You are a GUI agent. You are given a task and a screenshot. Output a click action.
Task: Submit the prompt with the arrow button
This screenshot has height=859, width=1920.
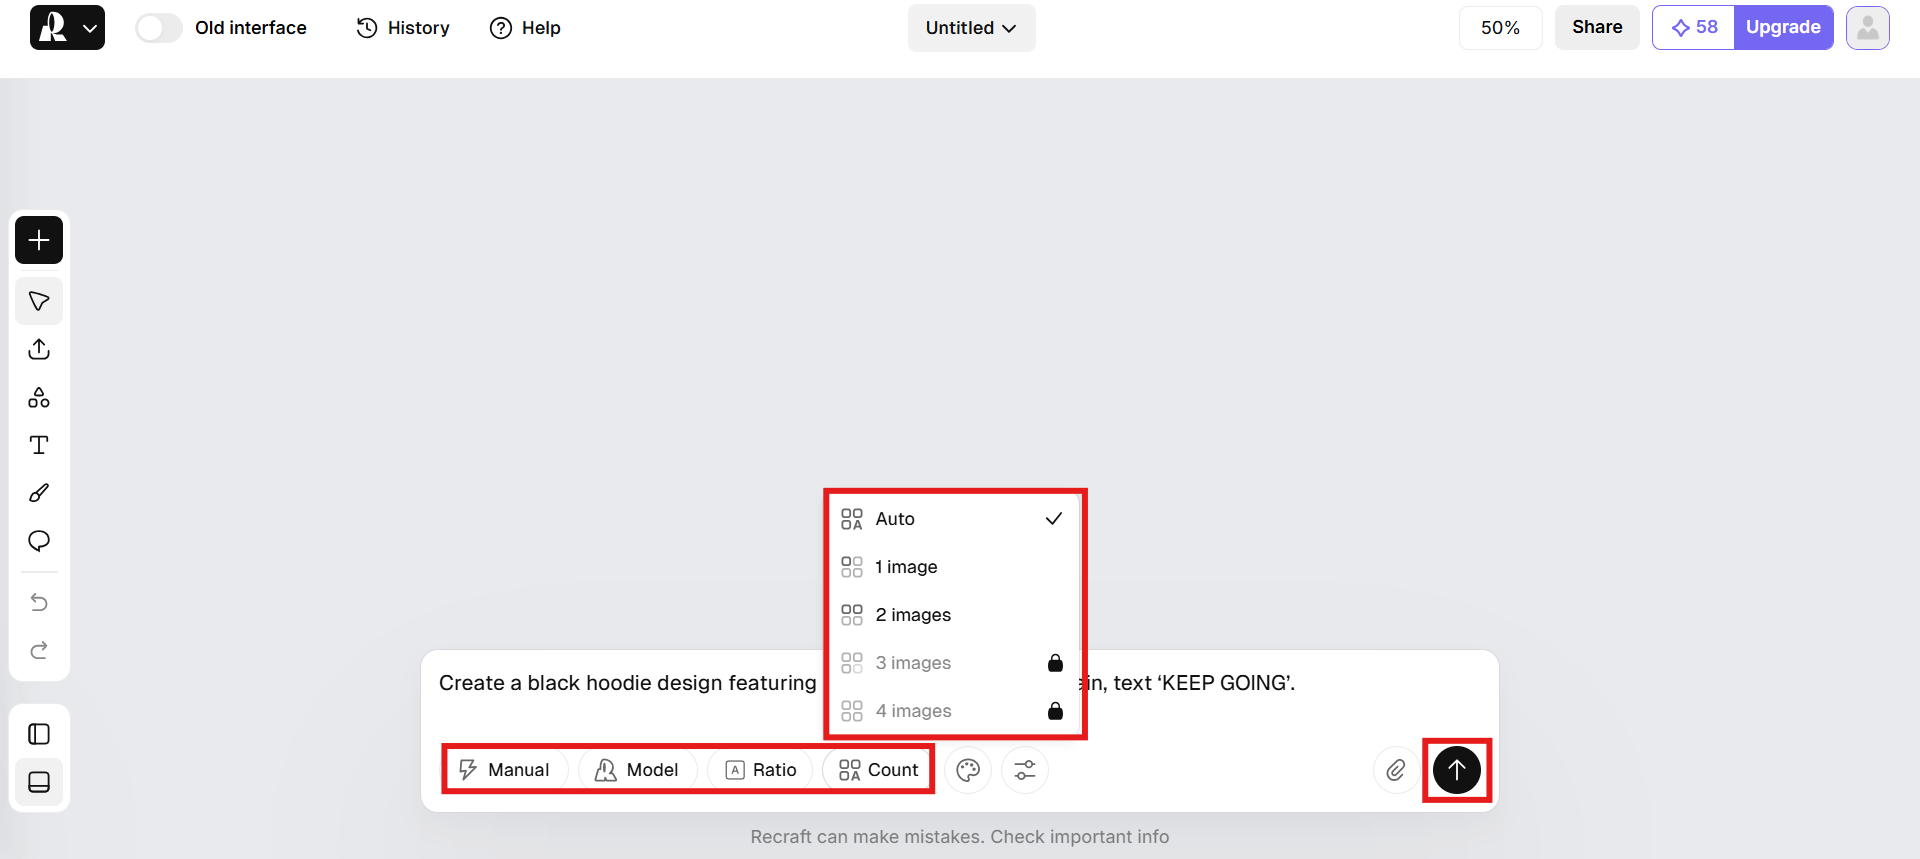[1457, 770]
